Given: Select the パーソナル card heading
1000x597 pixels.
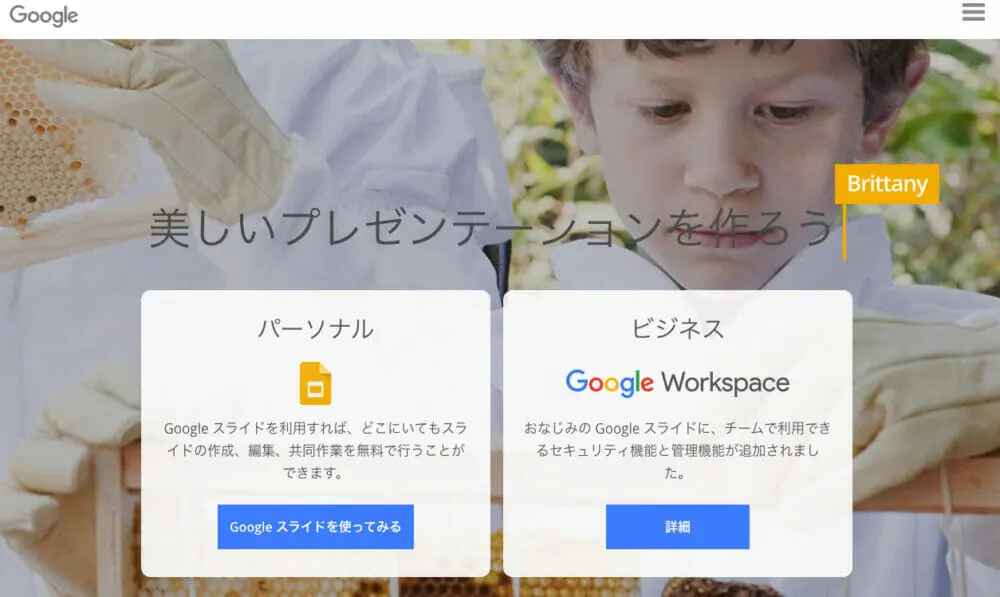Looking at the screenshot, I should tap(316, 329).
